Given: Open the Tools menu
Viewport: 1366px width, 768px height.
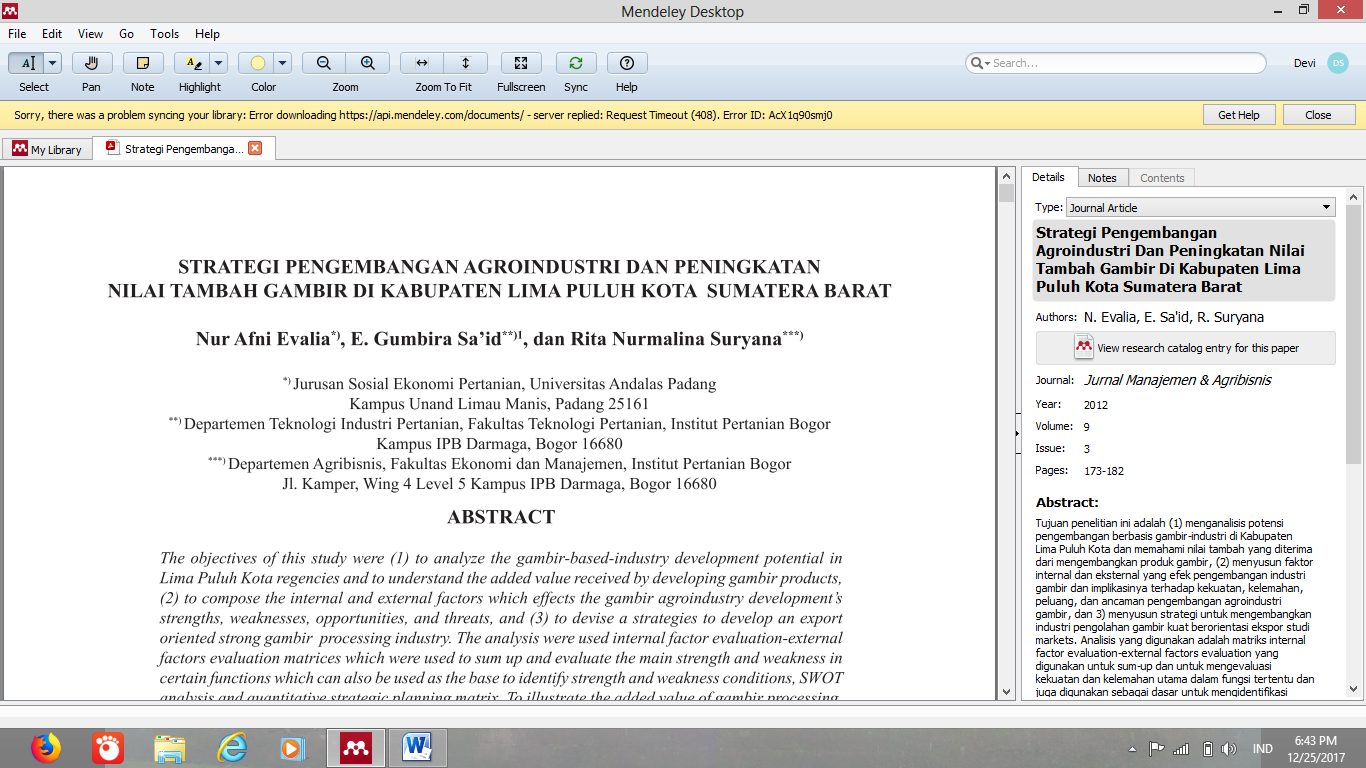Looking at the screenshot, I should tap(165, 34).
